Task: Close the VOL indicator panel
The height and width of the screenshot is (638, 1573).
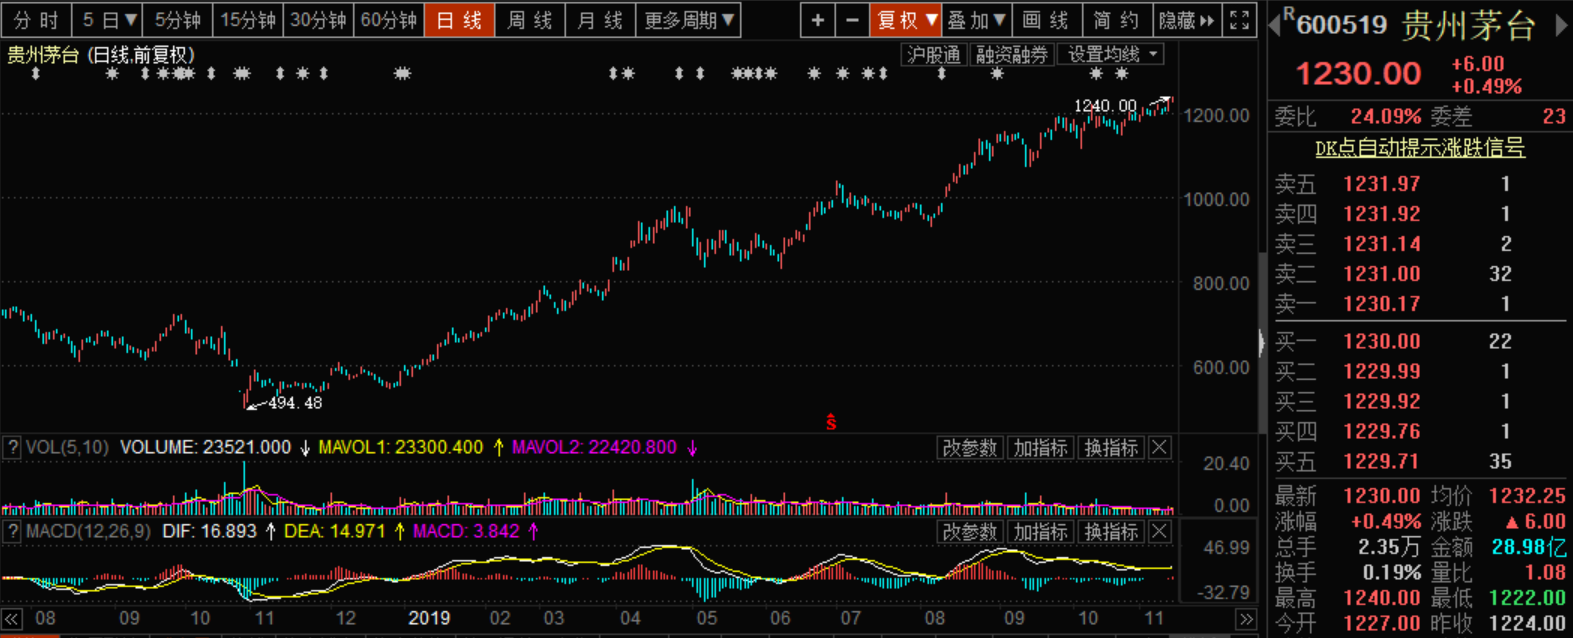Action: click(x=1160, y=448)
